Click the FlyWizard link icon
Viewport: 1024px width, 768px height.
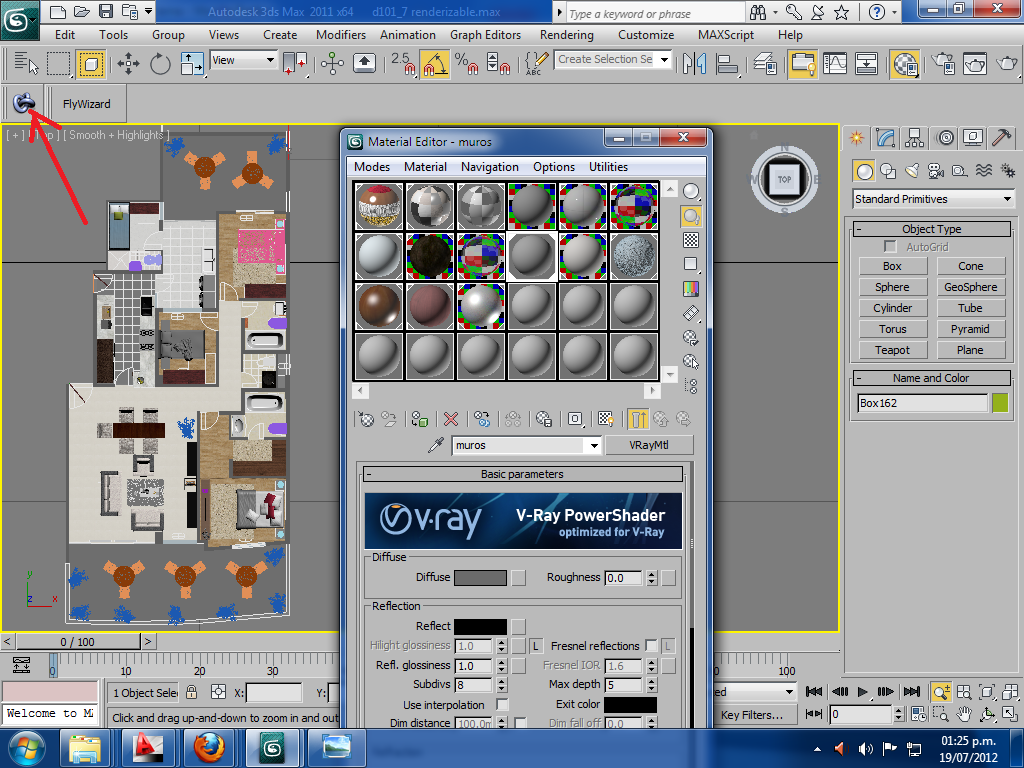24,103
